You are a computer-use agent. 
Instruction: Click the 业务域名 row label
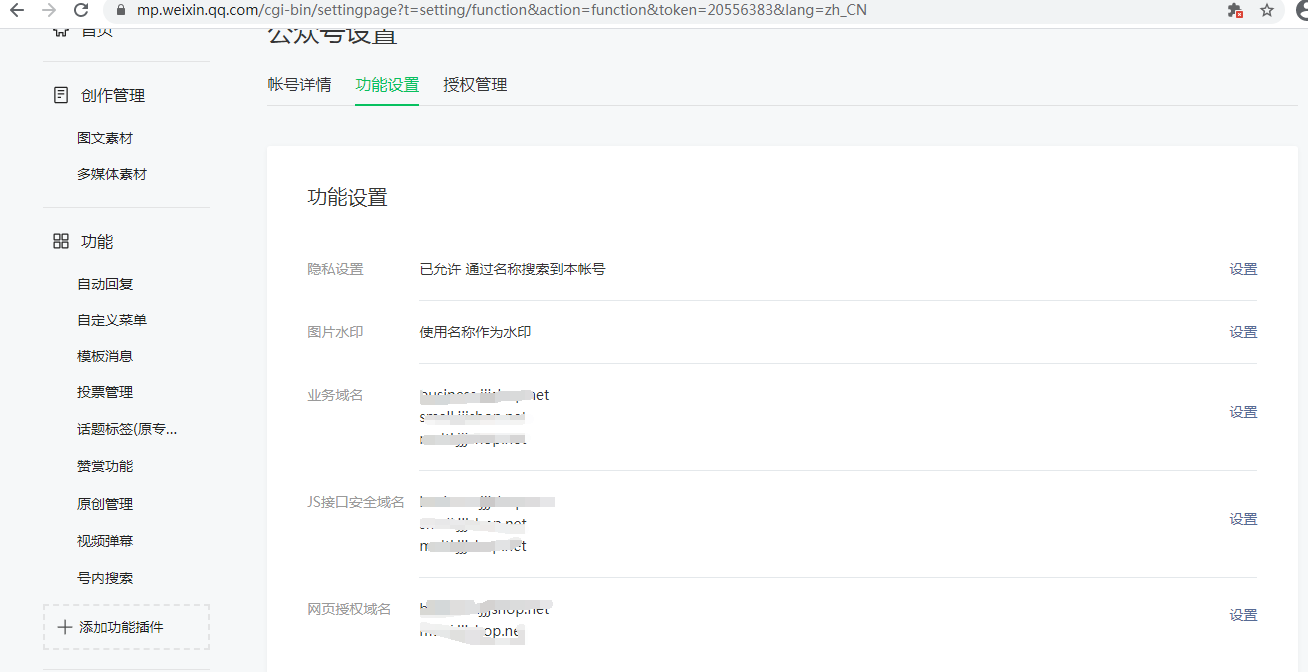335,395
